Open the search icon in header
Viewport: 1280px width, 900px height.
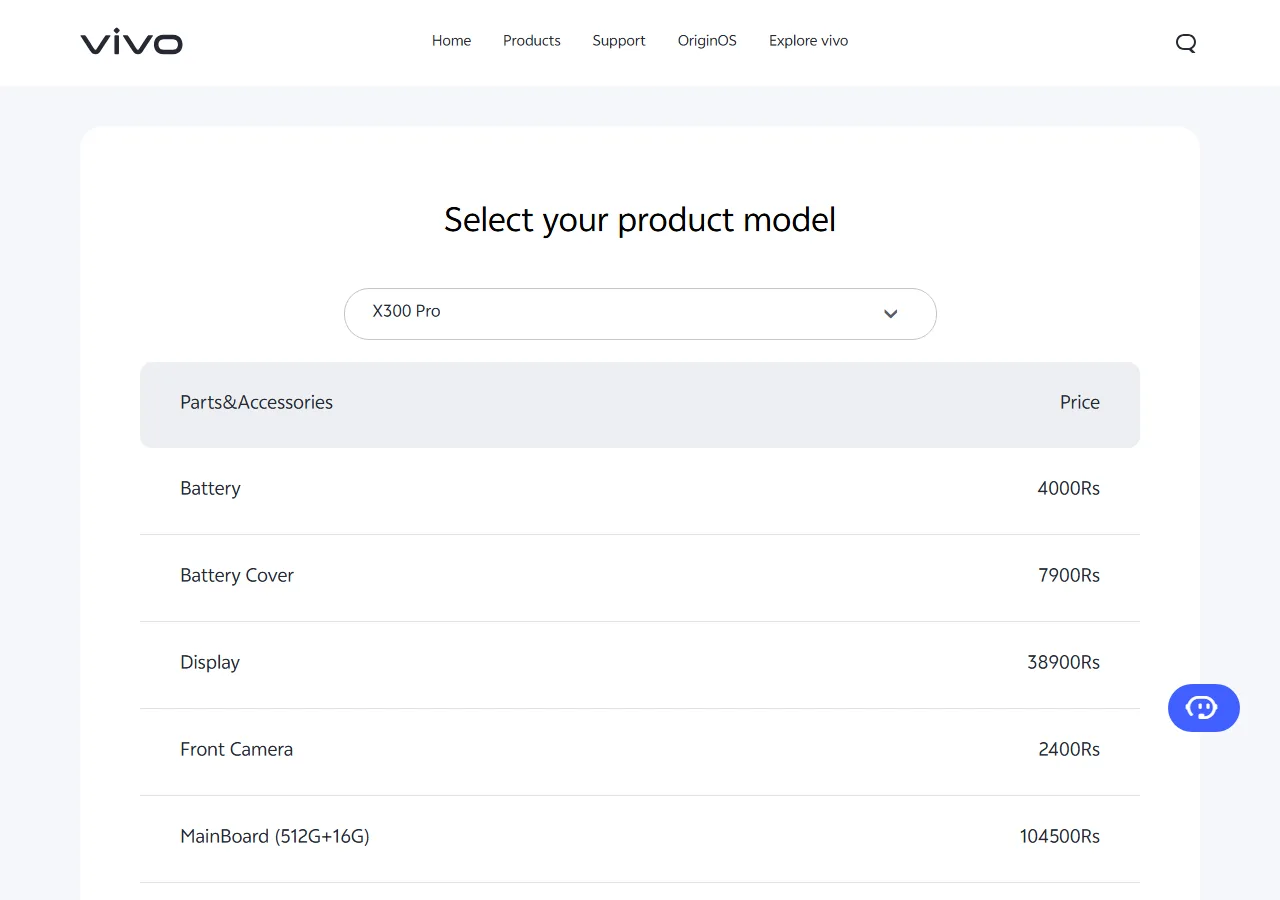point(1186,42)
